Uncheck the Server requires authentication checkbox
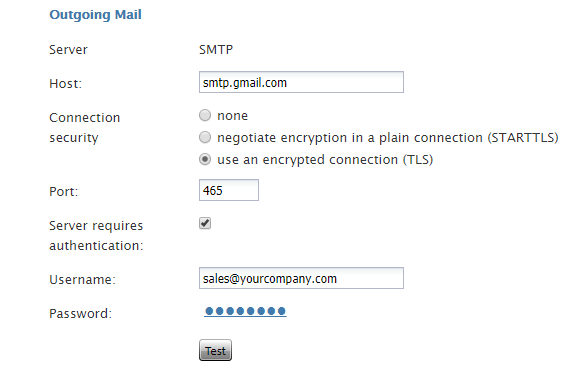The image size is (575, 376). [x=205, y=223]
